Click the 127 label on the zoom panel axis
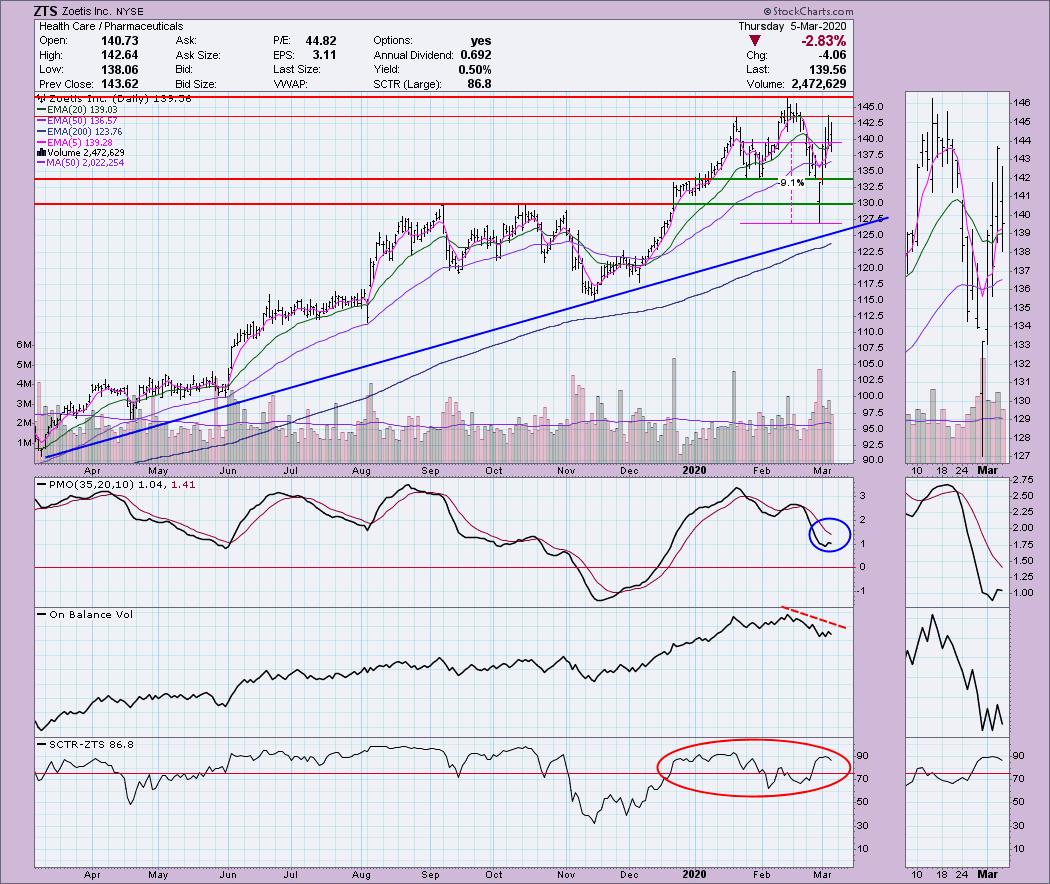Viewport: 1050px width, 884px height. pos(1022,456)
